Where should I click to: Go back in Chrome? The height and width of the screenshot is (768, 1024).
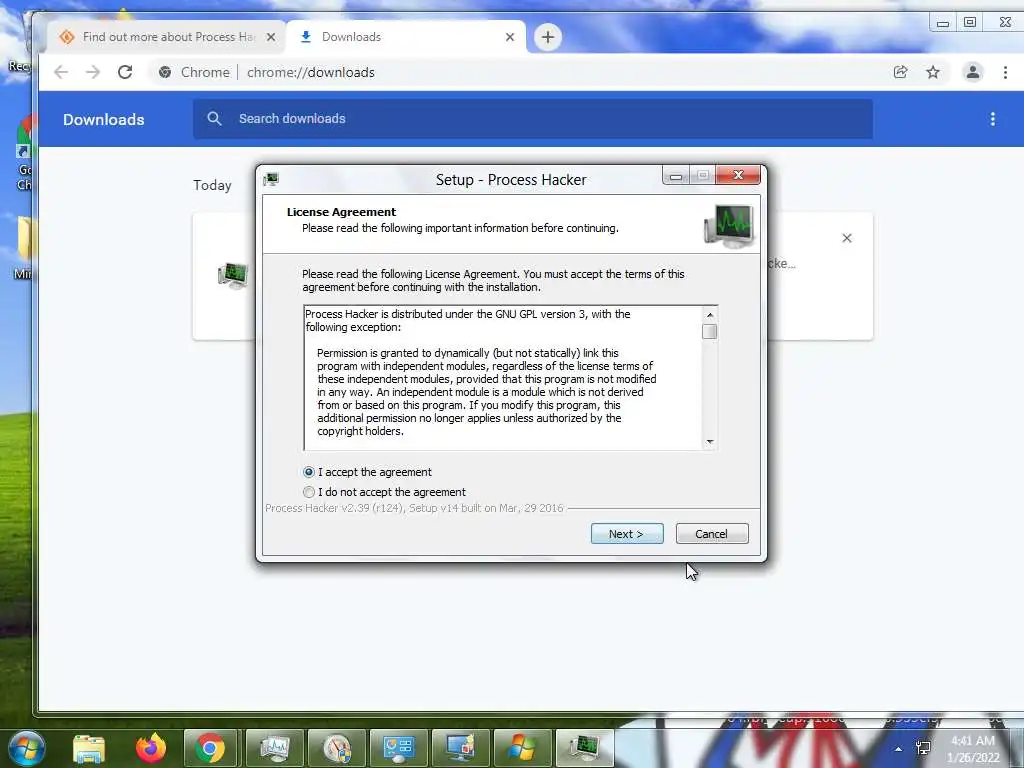(x=61, y=72)
